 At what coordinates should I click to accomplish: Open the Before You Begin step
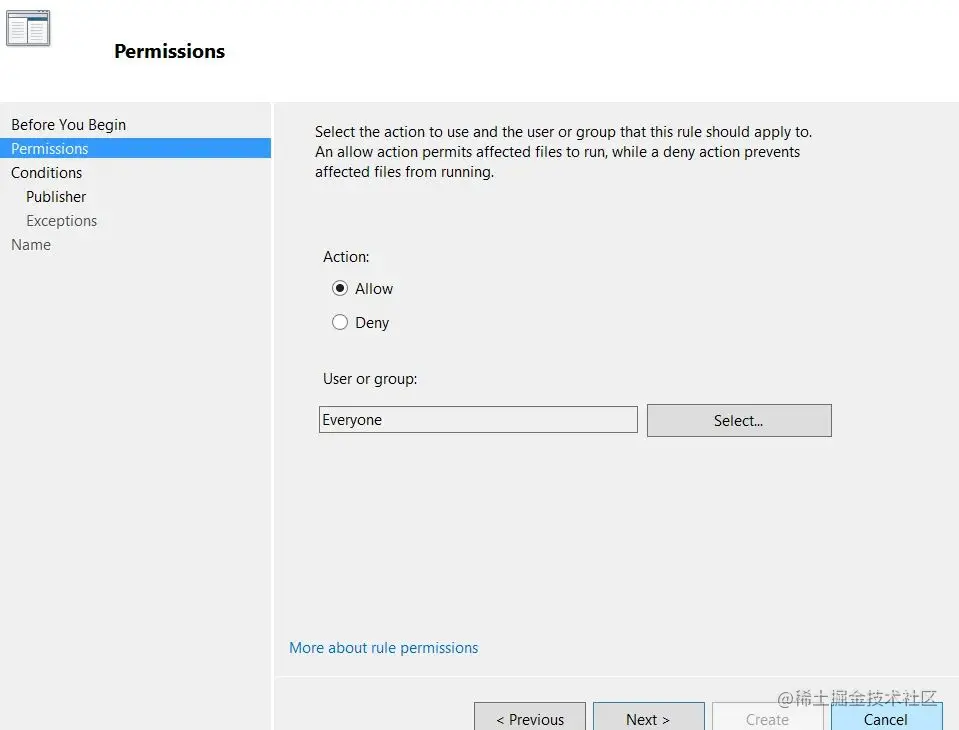pyautogui.click(x=68, y=125)
